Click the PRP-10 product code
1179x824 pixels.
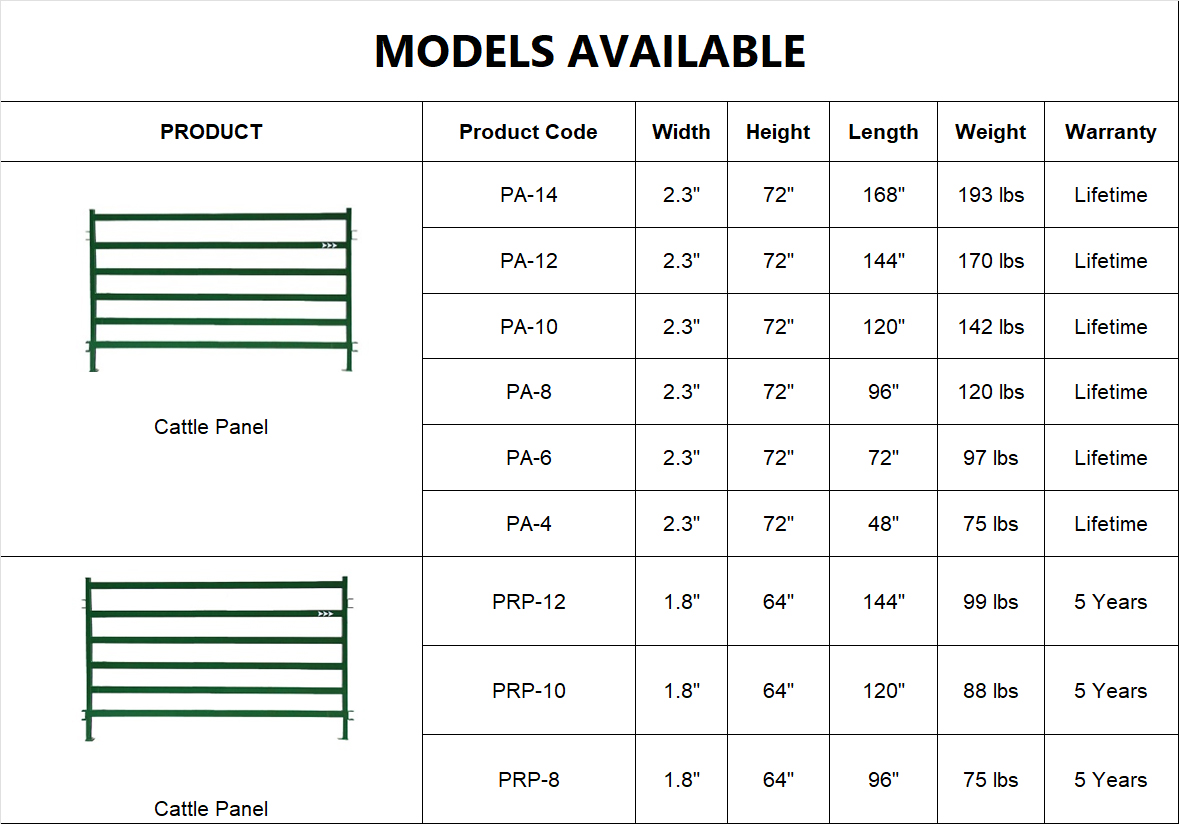click(529, 691)
